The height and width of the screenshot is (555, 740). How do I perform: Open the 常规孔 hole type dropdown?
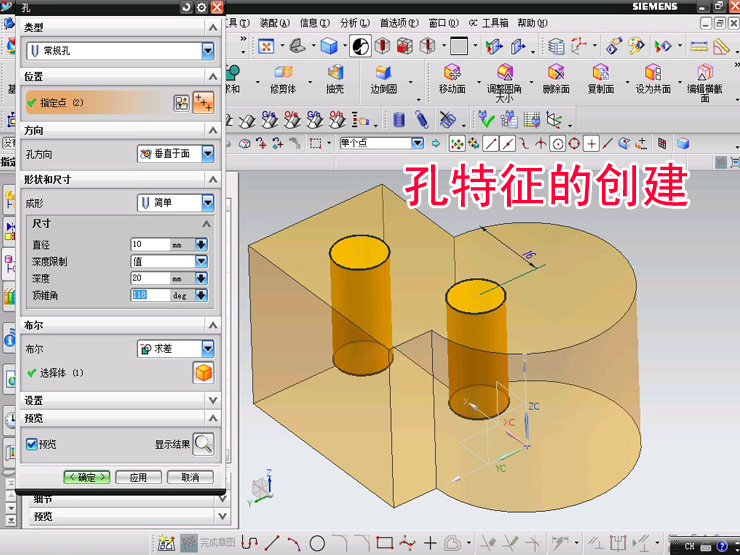tap(208, 50)
